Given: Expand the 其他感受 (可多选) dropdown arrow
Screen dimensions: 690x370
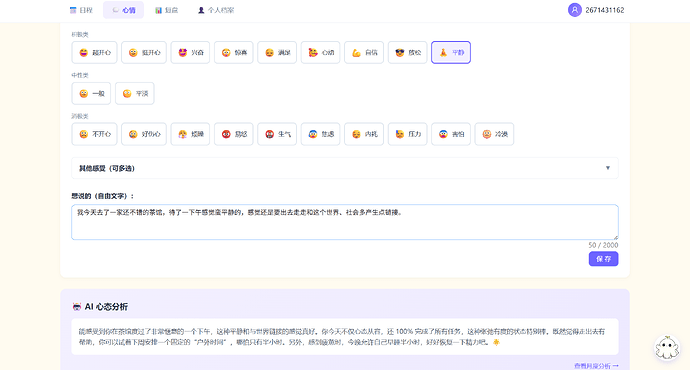Looking at the screenshot, I should point(608,168).
